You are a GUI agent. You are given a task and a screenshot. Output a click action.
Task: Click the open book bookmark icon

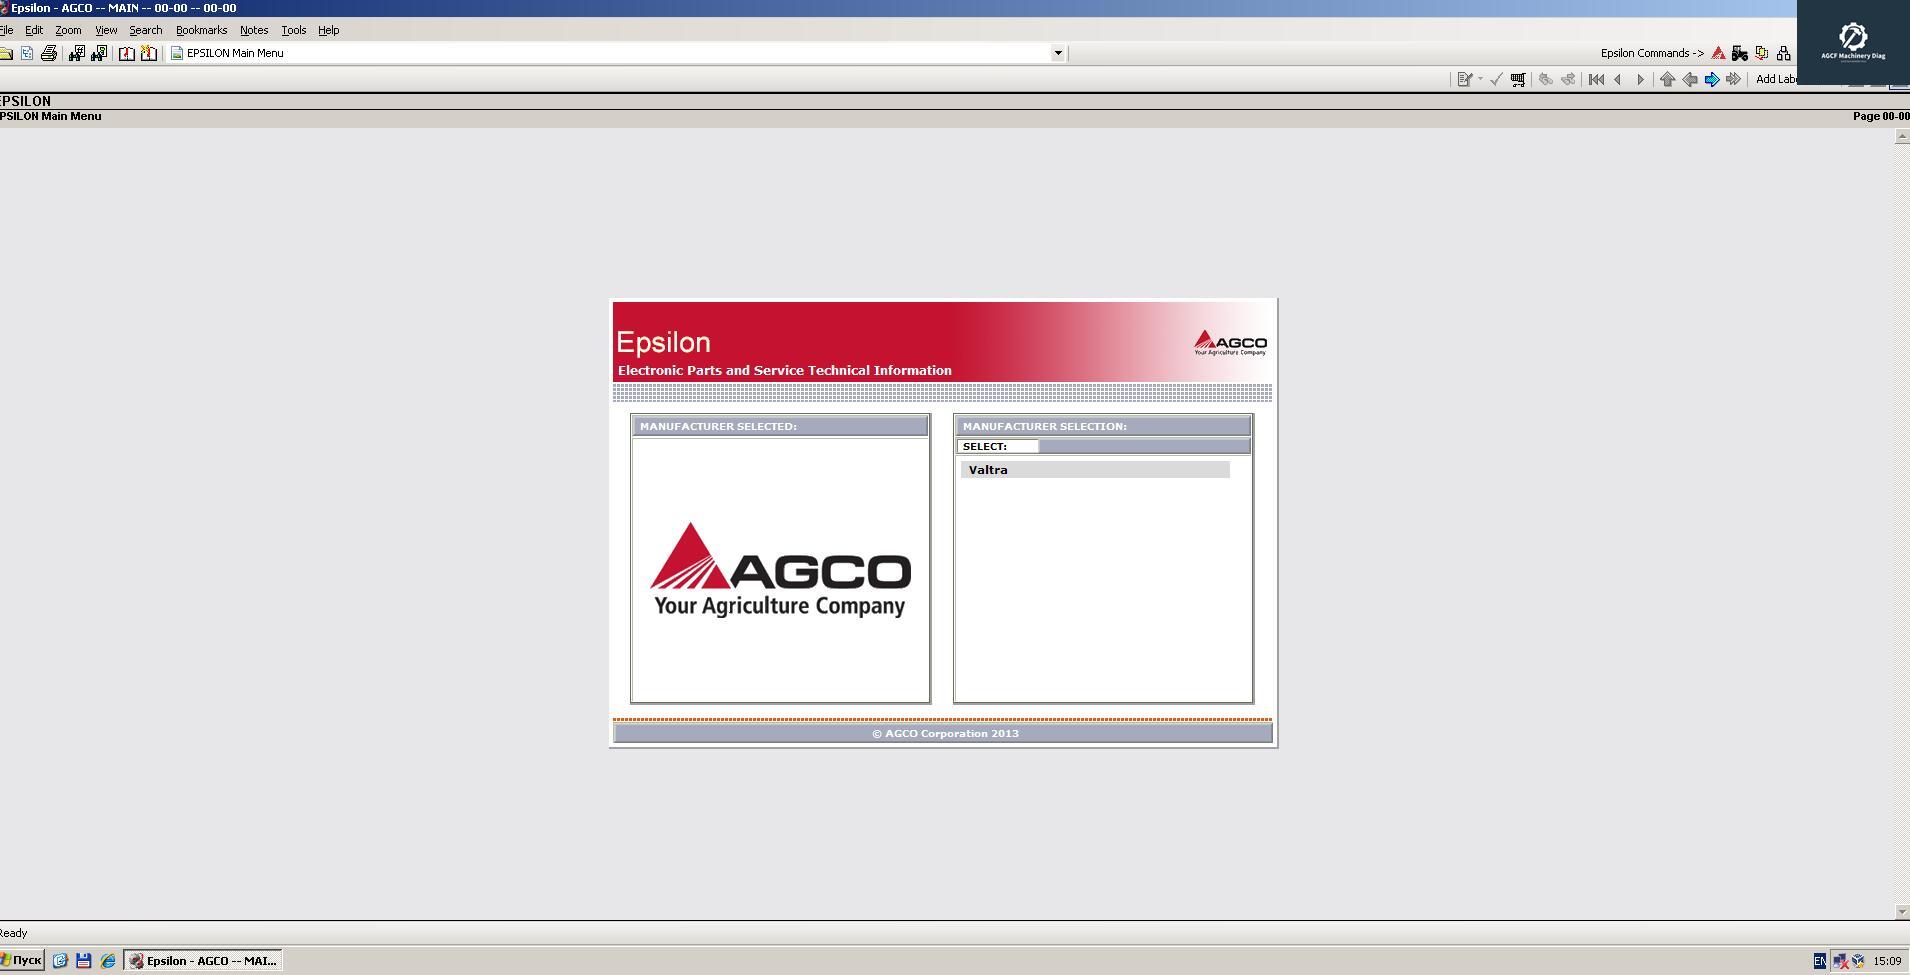(x=126, y=53)
